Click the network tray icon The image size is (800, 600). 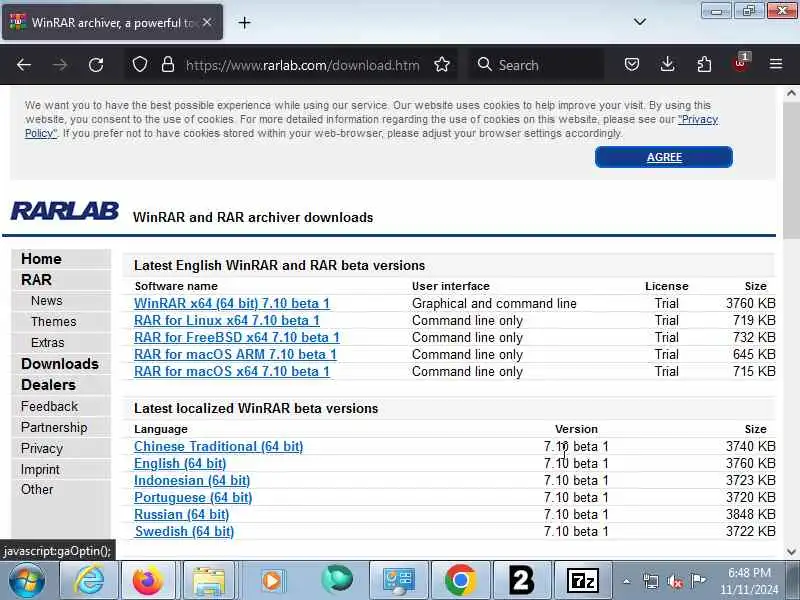pos(651,581)
